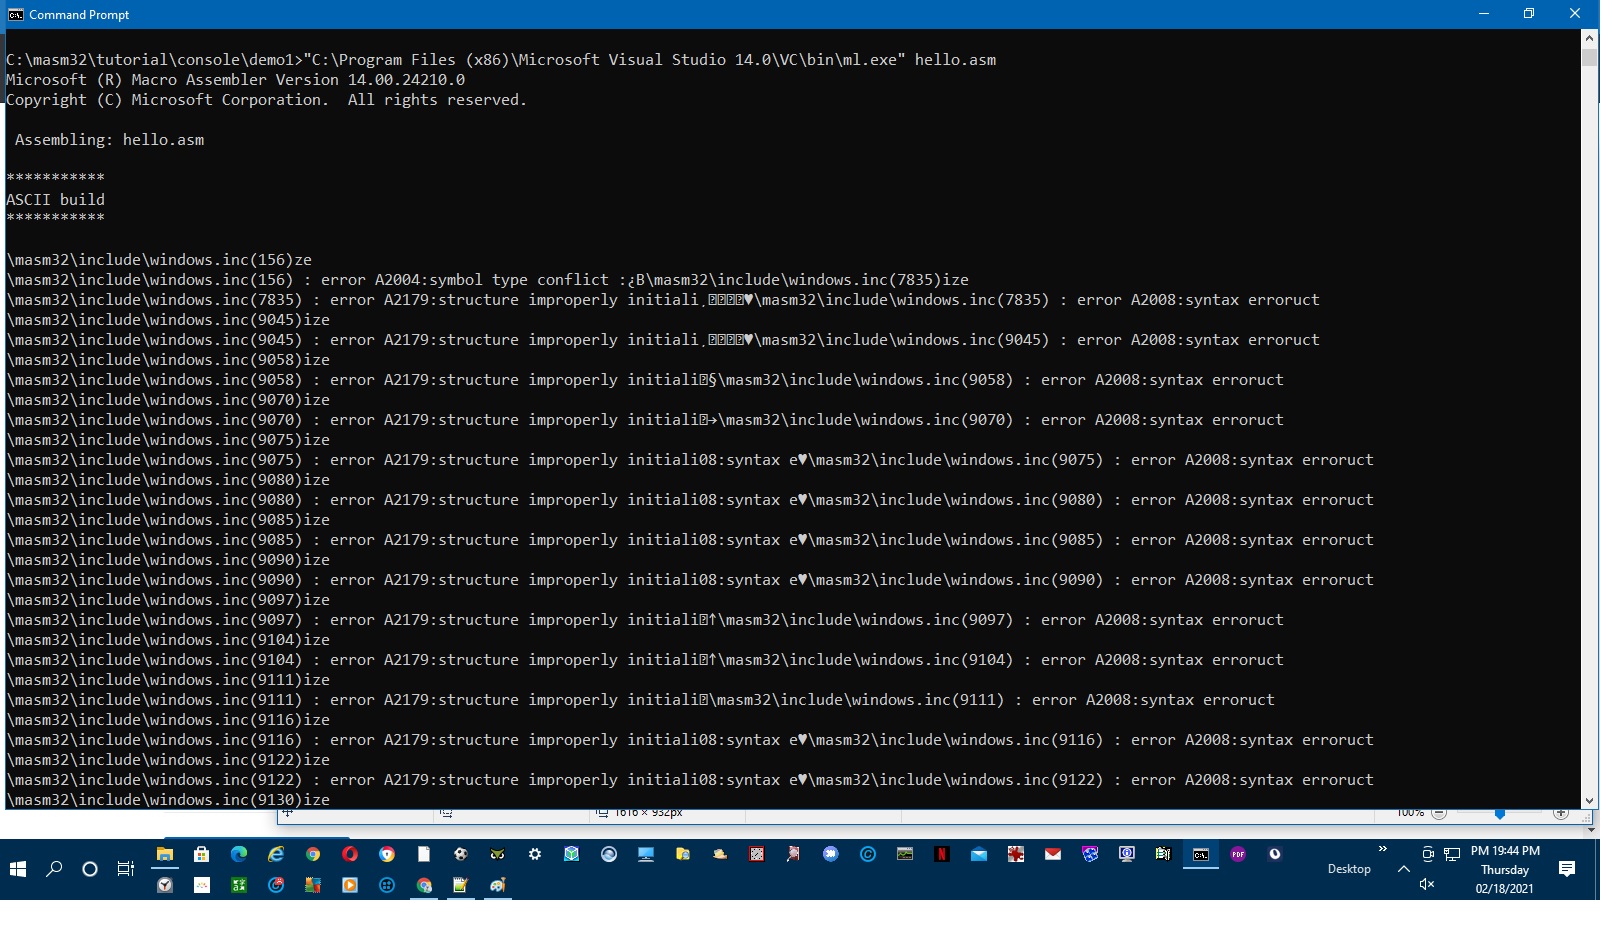Launch Internet Explorer from the taskbar
The width and height of the screenshot is (1616, 932).
[x=276, y=854]
